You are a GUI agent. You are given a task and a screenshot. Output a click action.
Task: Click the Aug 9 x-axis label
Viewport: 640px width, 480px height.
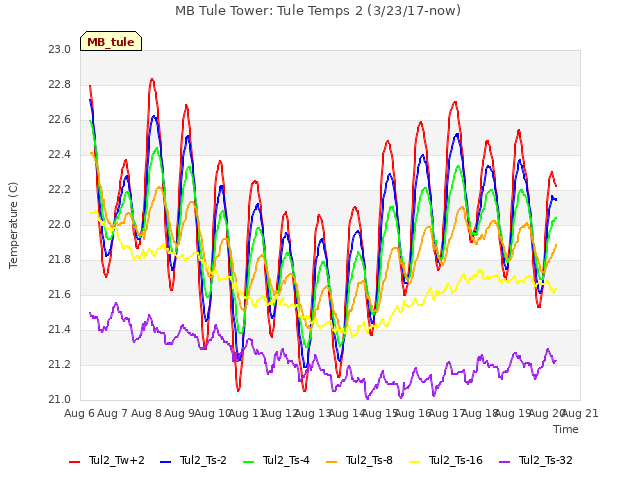179,413
